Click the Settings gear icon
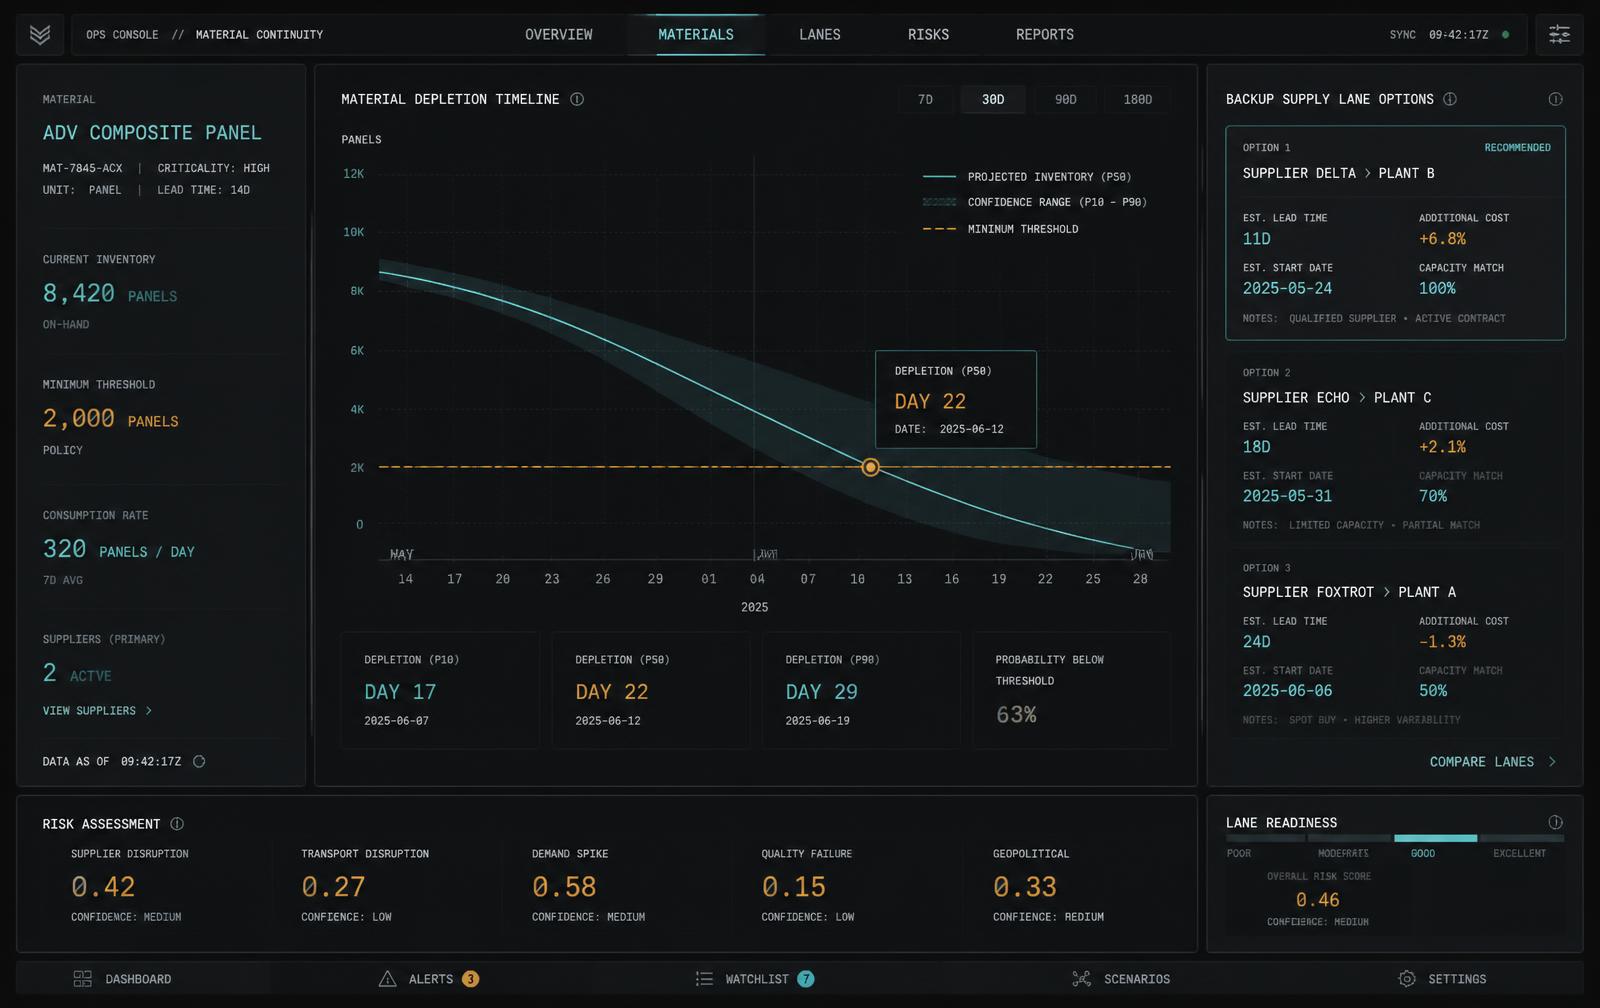The image size is (1600, 1008). 1407,979
